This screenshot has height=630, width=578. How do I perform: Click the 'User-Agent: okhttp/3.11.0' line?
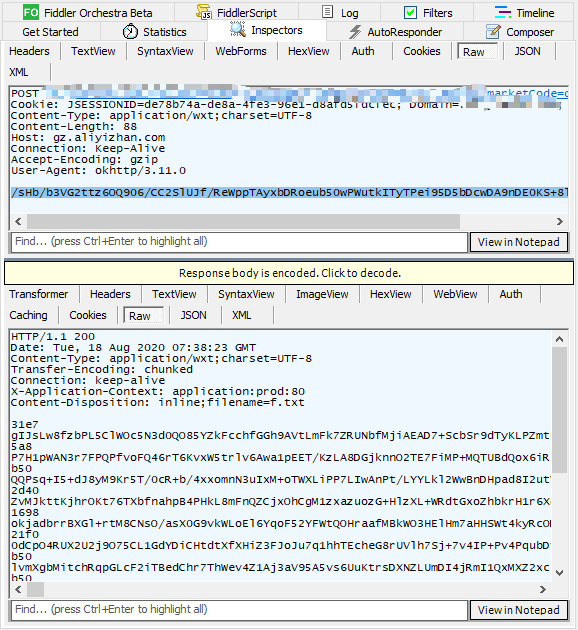coord(98,170)
